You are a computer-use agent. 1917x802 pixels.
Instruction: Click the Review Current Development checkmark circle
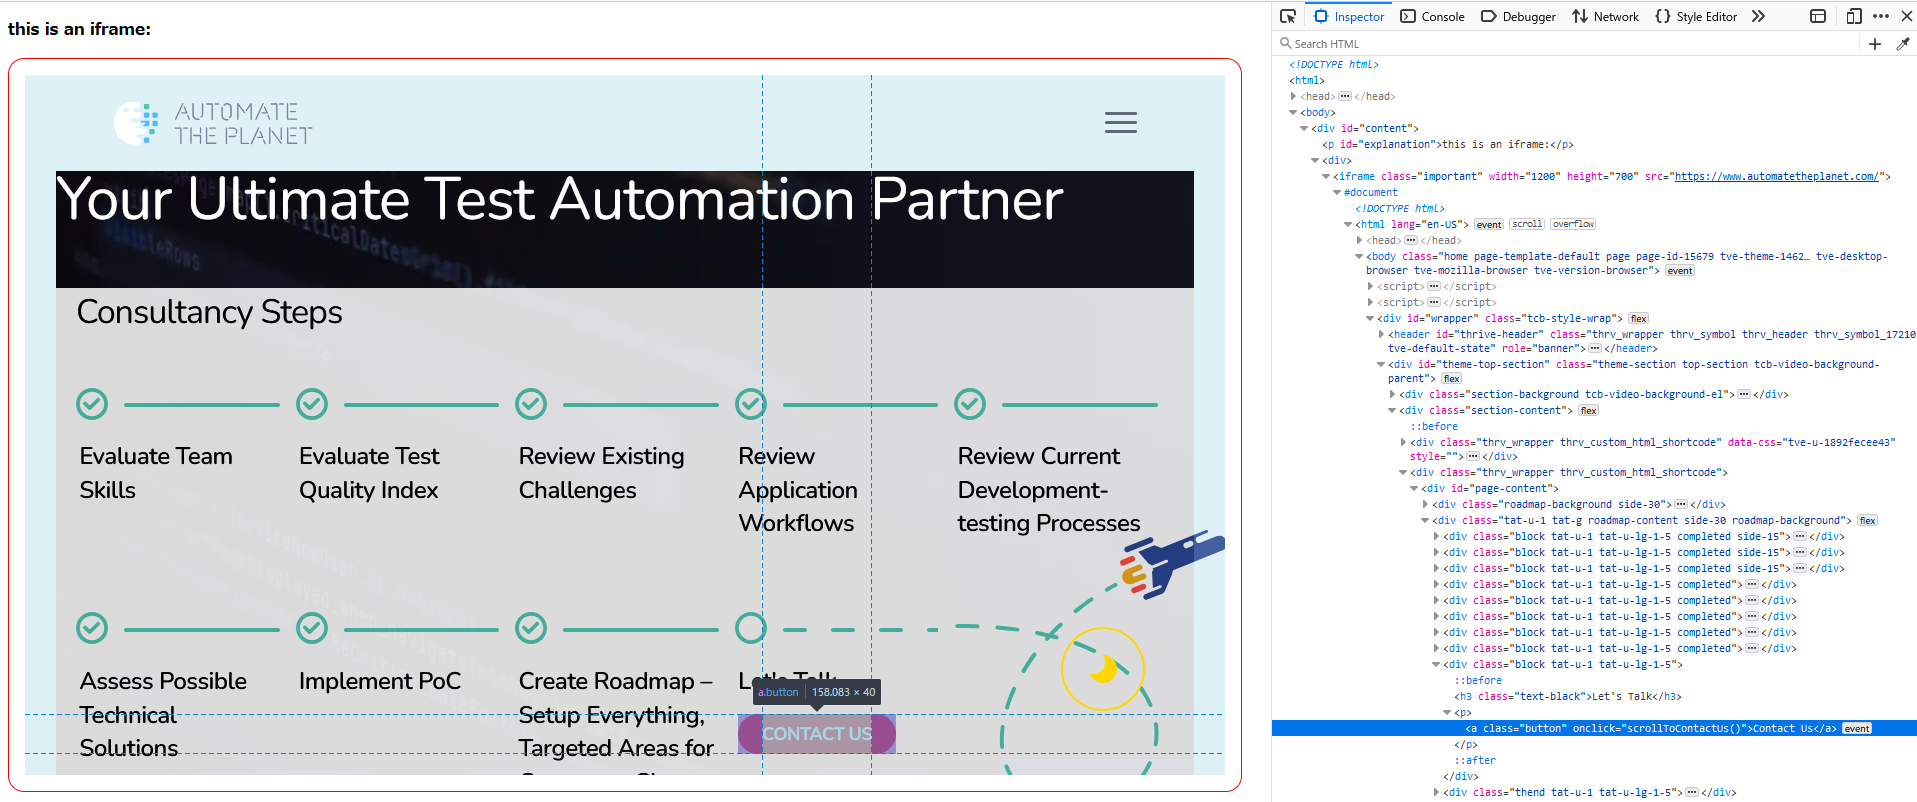(x=970, y=404)
